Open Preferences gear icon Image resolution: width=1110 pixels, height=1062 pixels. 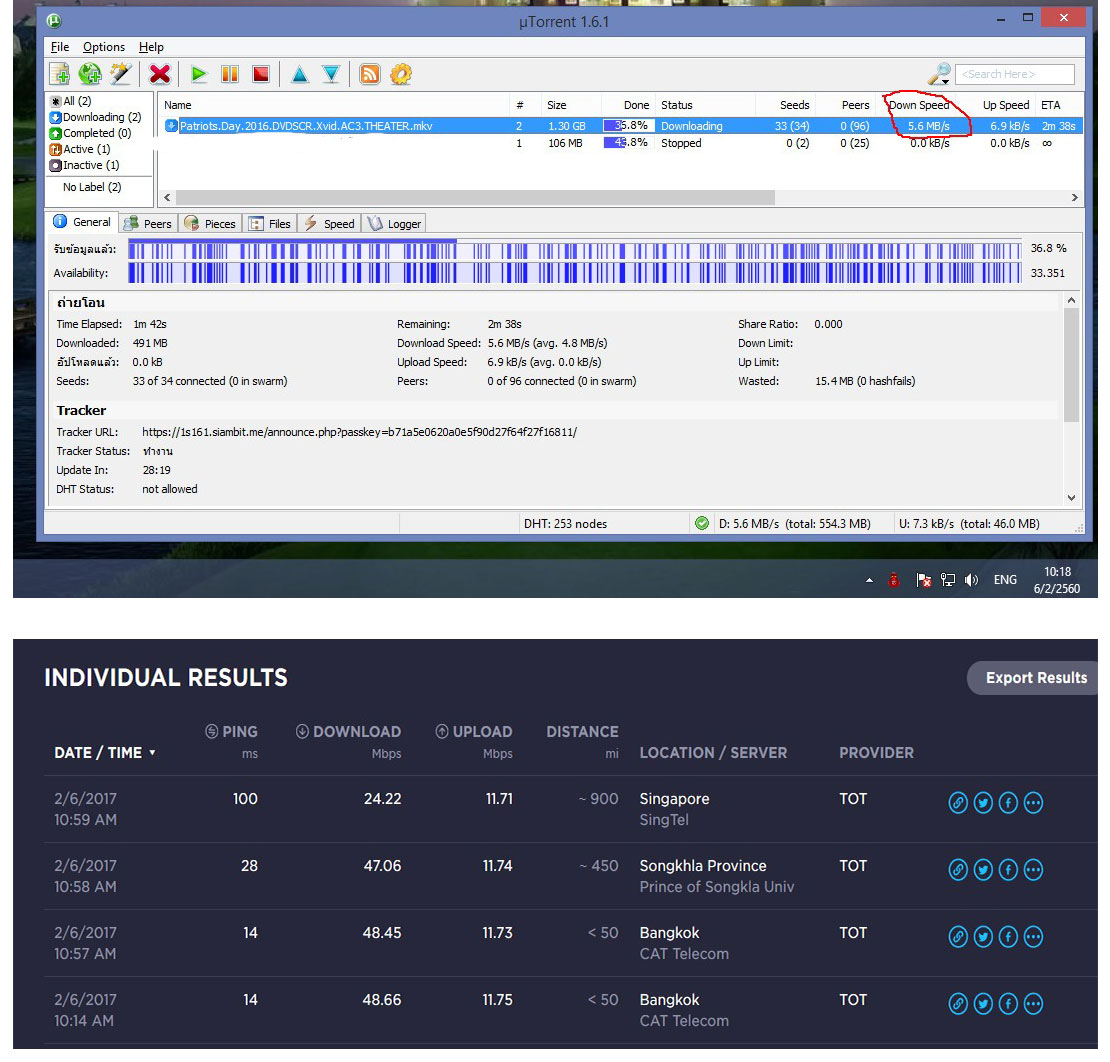point(401,74)
